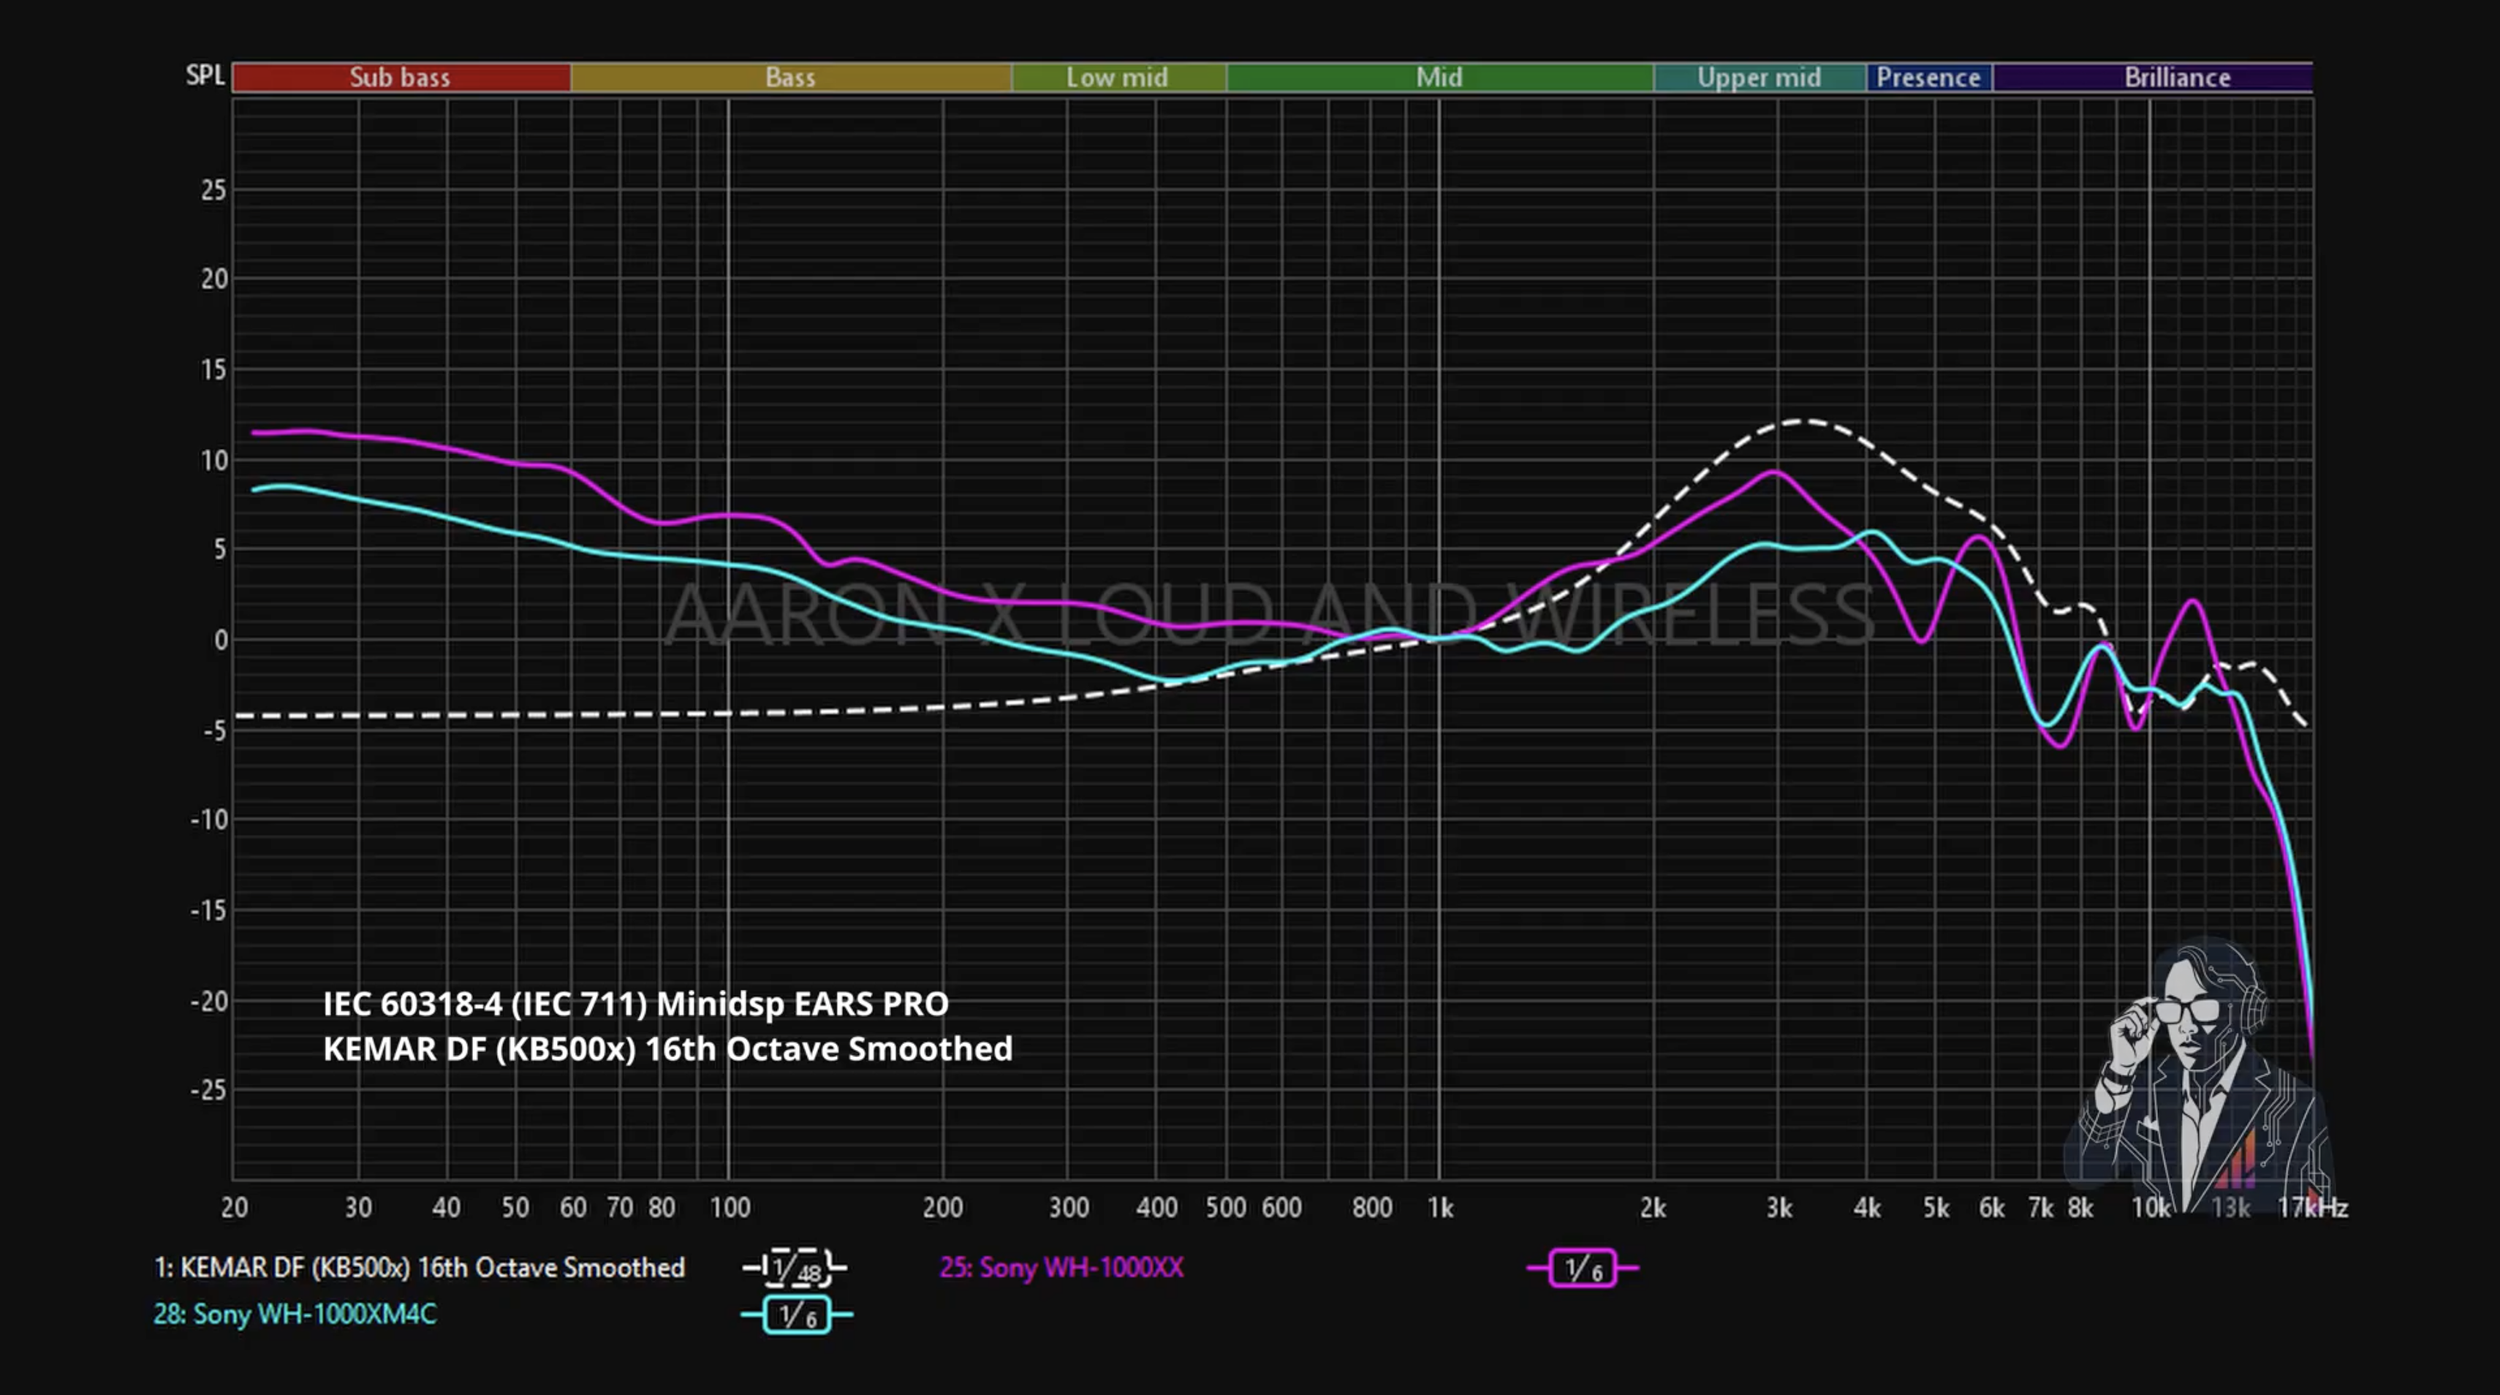Click the 1k frequency axis label
Viewport: 2500px width, 1395px height.
pyautogui.click(x=1440, y=1208)
